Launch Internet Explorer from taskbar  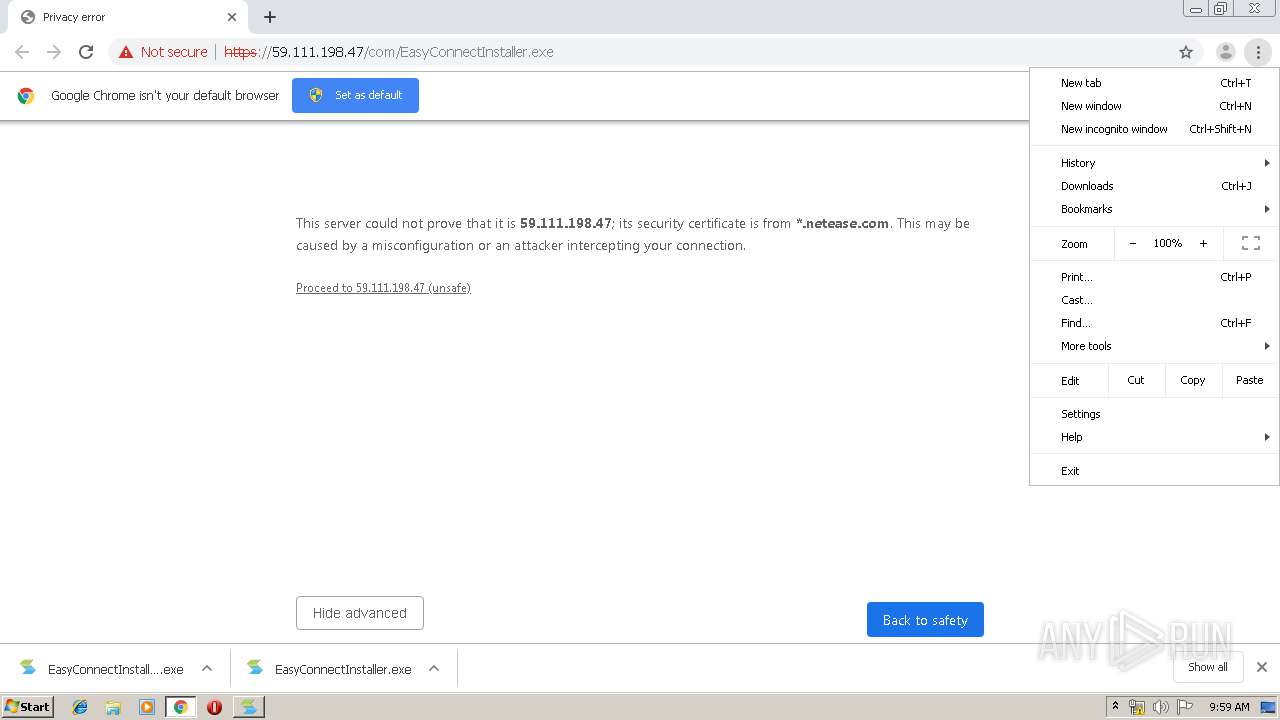point(80,707)
